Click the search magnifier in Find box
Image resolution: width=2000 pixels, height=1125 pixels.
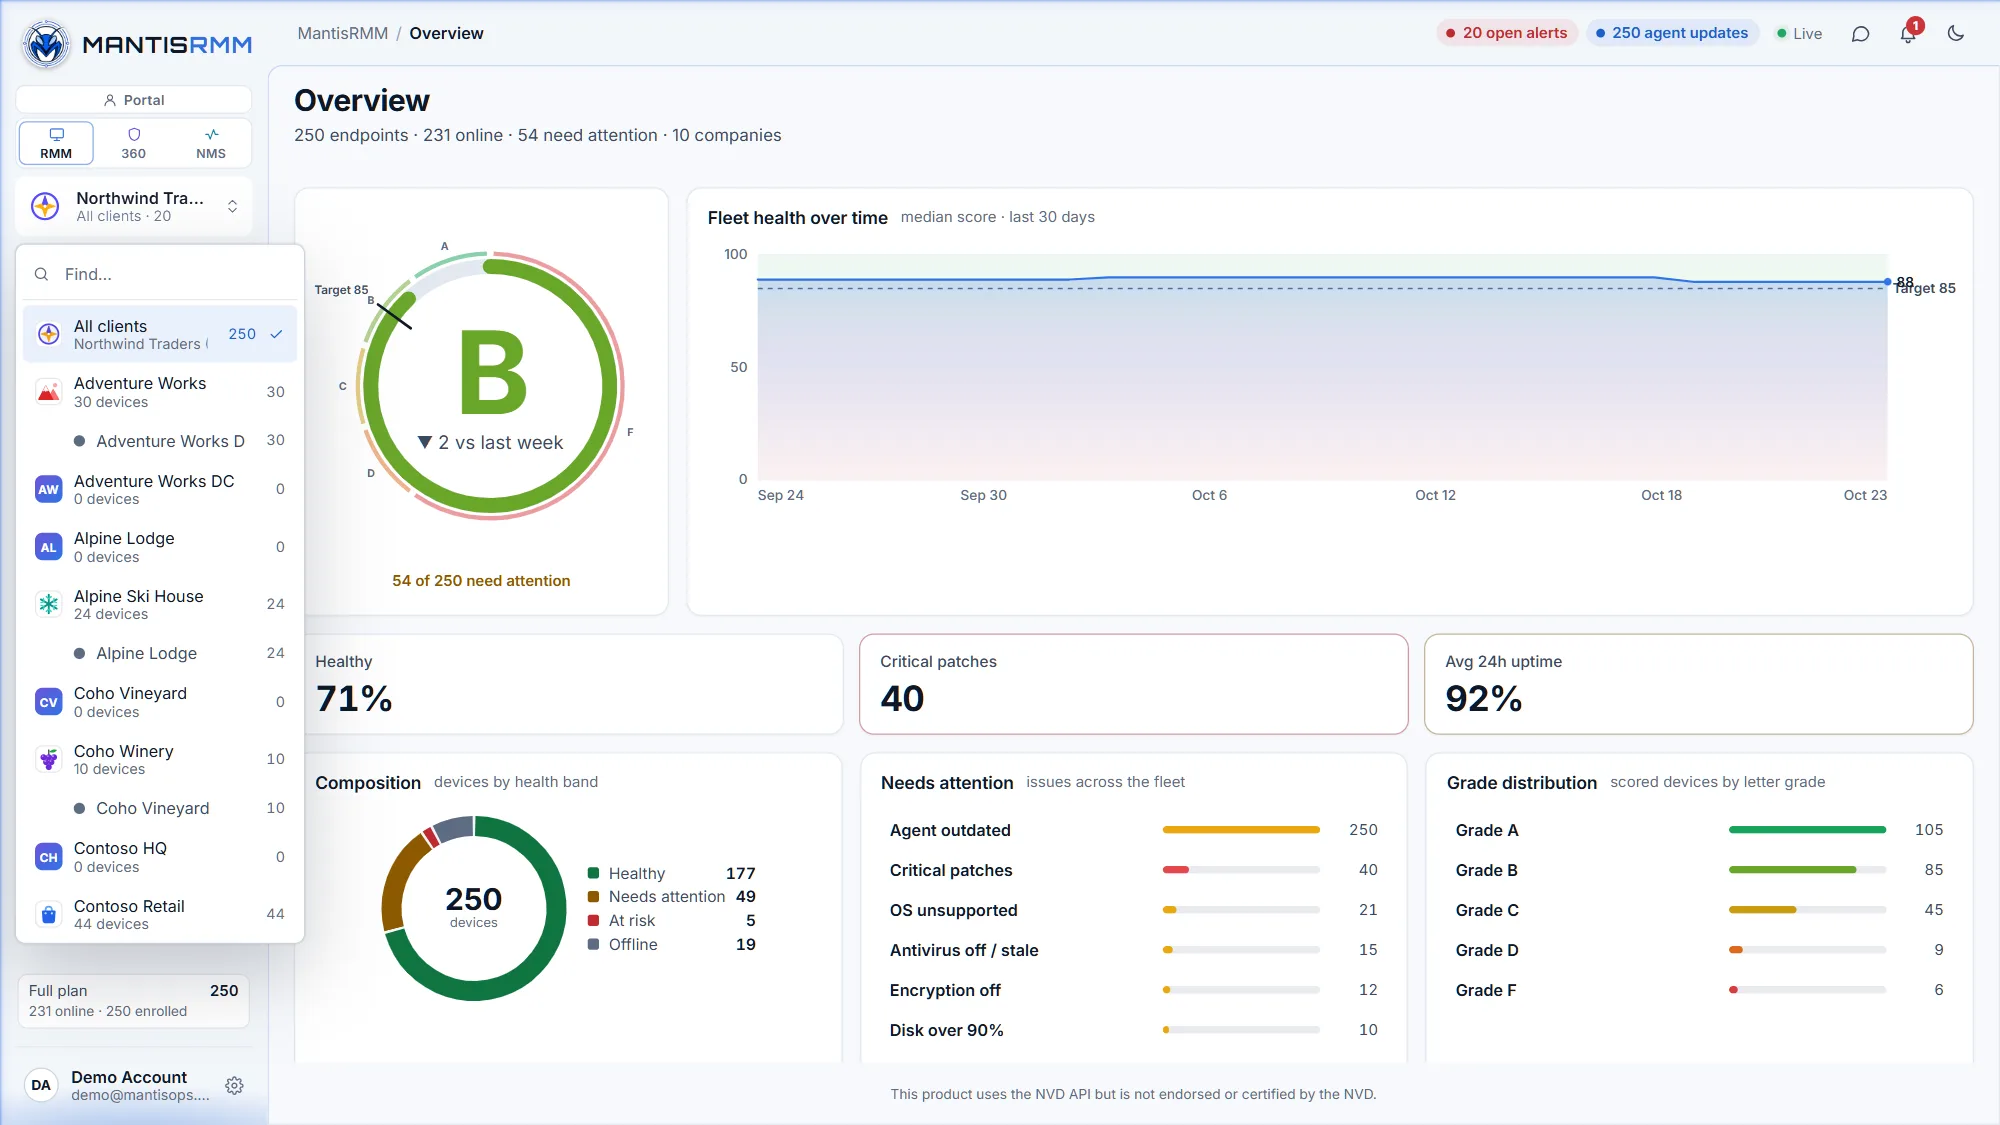(x=41, y=274)
